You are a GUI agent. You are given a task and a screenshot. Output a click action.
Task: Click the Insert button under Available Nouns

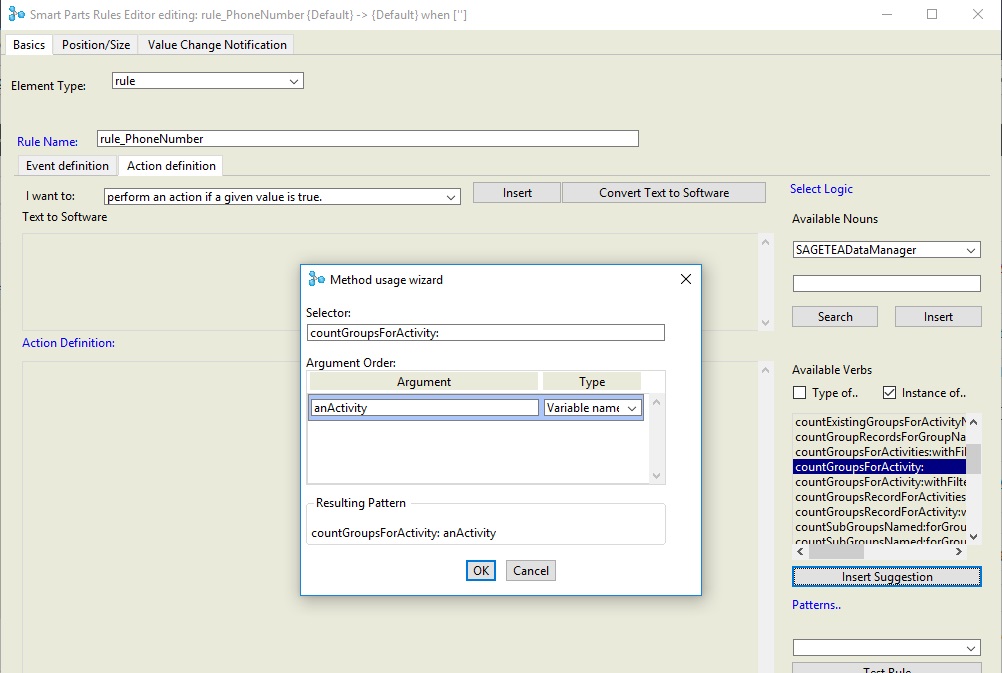(x=937, y=316)
